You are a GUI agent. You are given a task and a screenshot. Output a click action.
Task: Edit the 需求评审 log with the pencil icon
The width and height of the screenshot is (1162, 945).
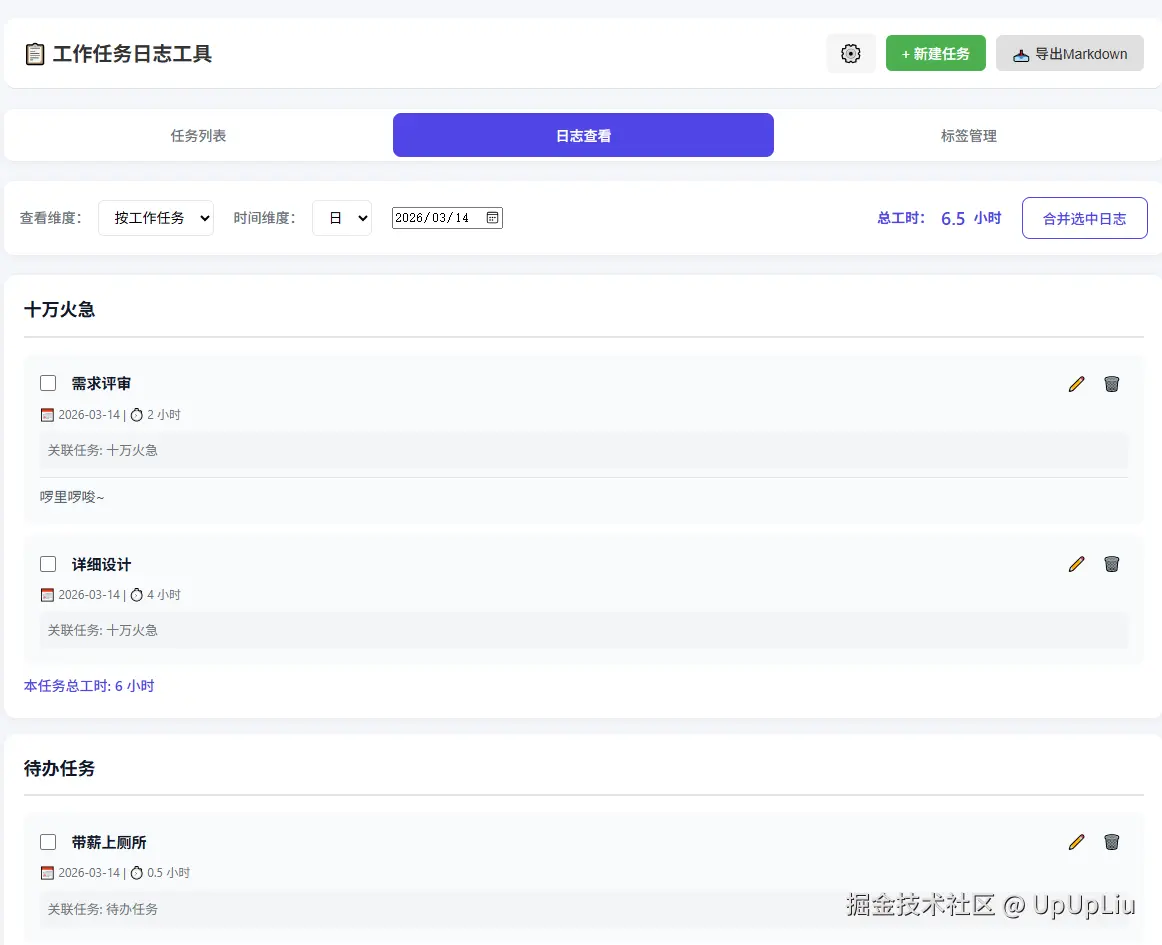pos(1076,384)
